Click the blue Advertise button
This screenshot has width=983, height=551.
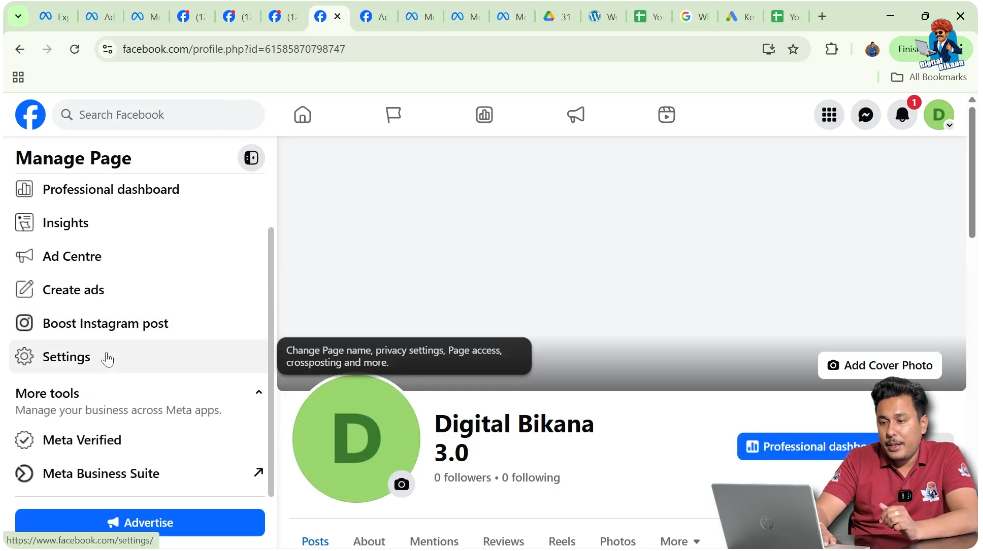click(140, 522)
